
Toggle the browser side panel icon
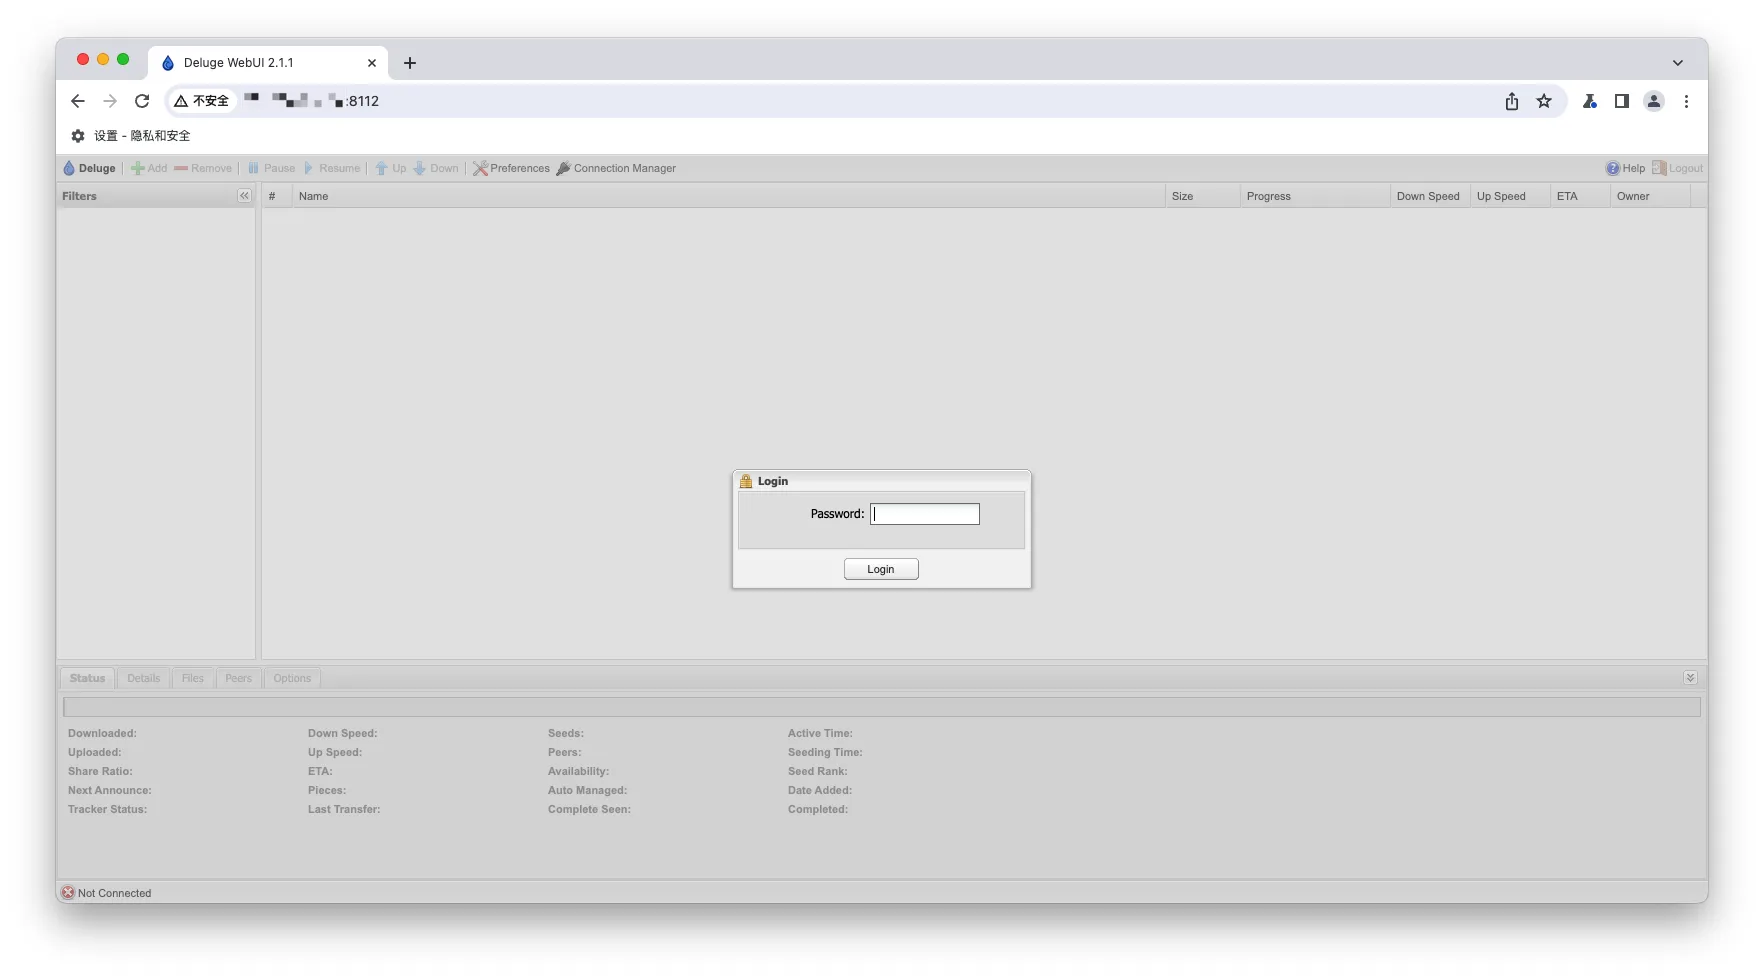coord(1622,101)
